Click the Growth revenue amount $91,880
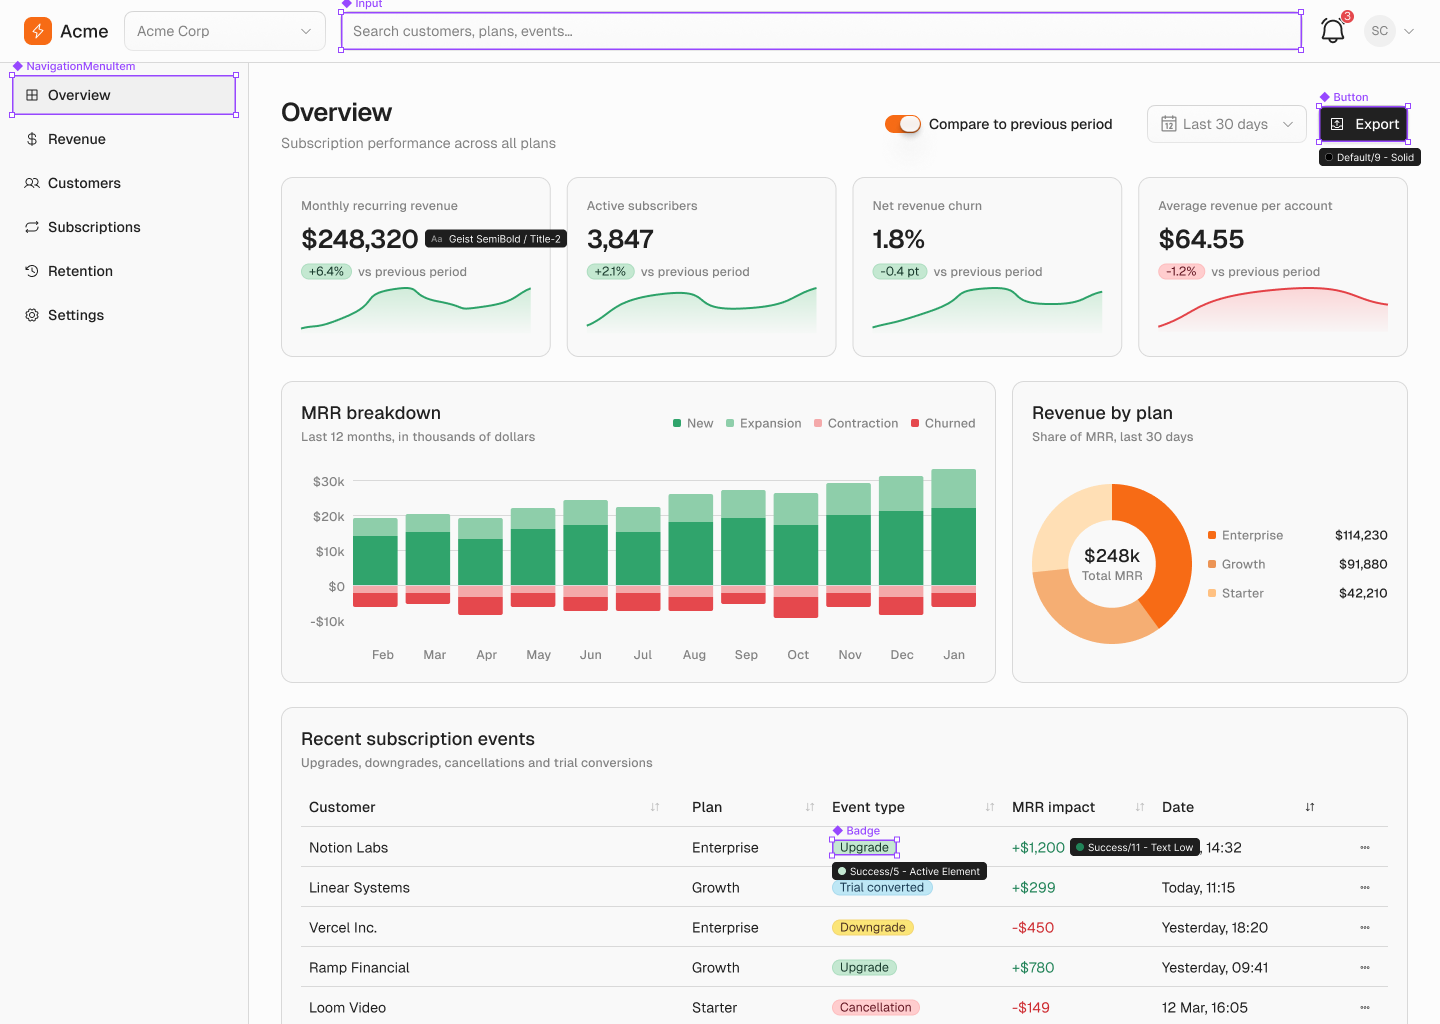The image size is (1440, 1024). (1363, 564)
